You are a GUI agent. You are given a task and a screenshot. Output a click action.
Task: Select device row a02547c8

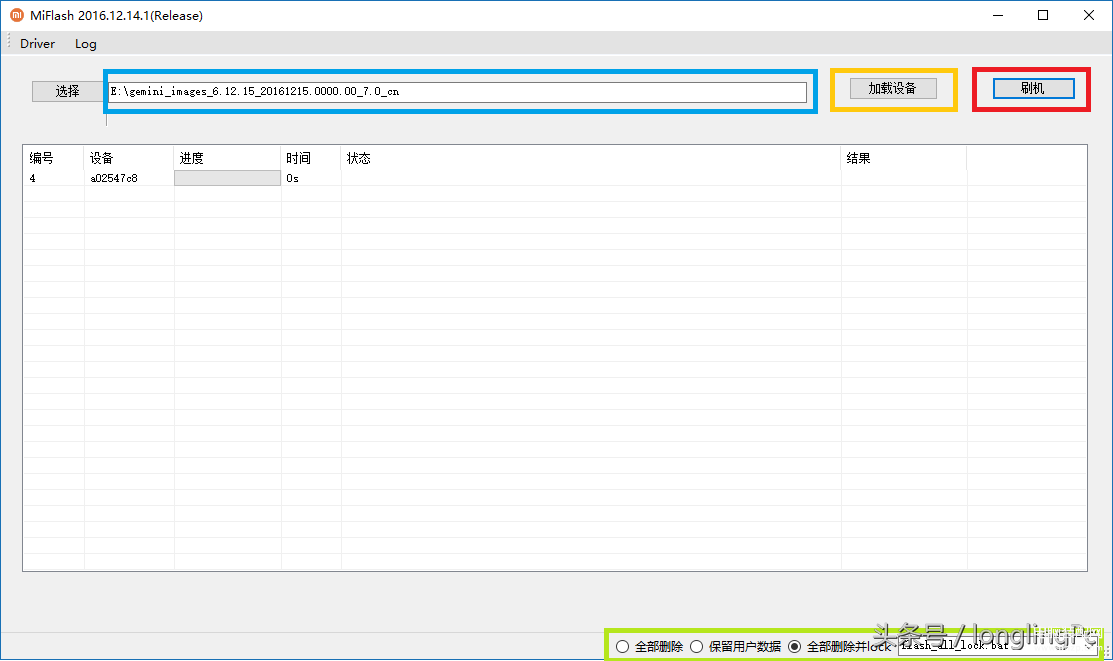pyautogui.click(x=554, y=178)
